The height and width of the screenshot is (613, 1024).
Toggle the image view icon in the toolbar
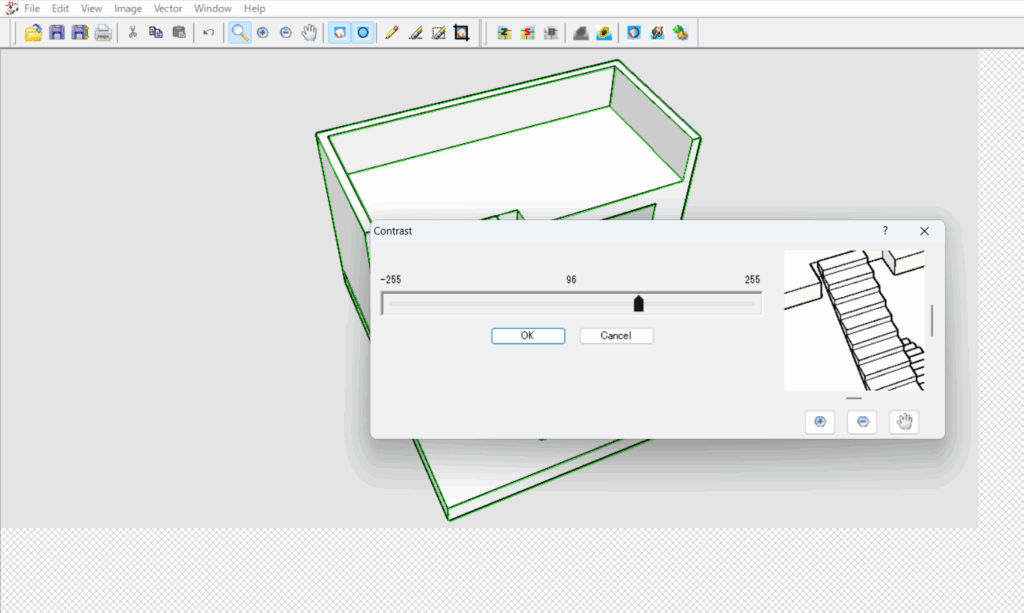tap(340, 33)
